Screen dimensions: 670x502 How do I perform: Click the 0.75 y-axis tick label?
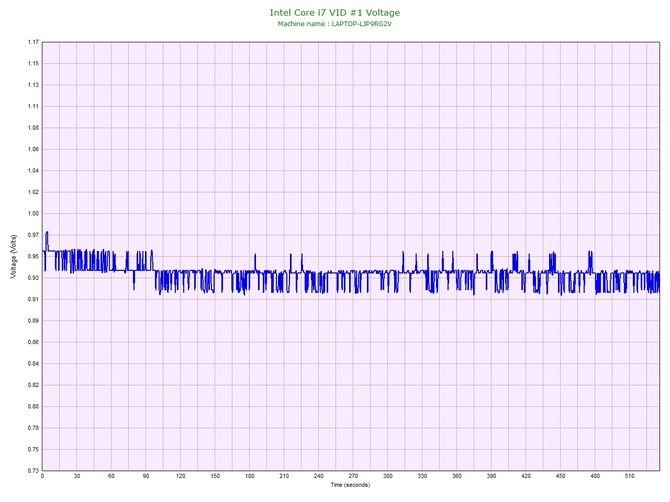[33, 449]
